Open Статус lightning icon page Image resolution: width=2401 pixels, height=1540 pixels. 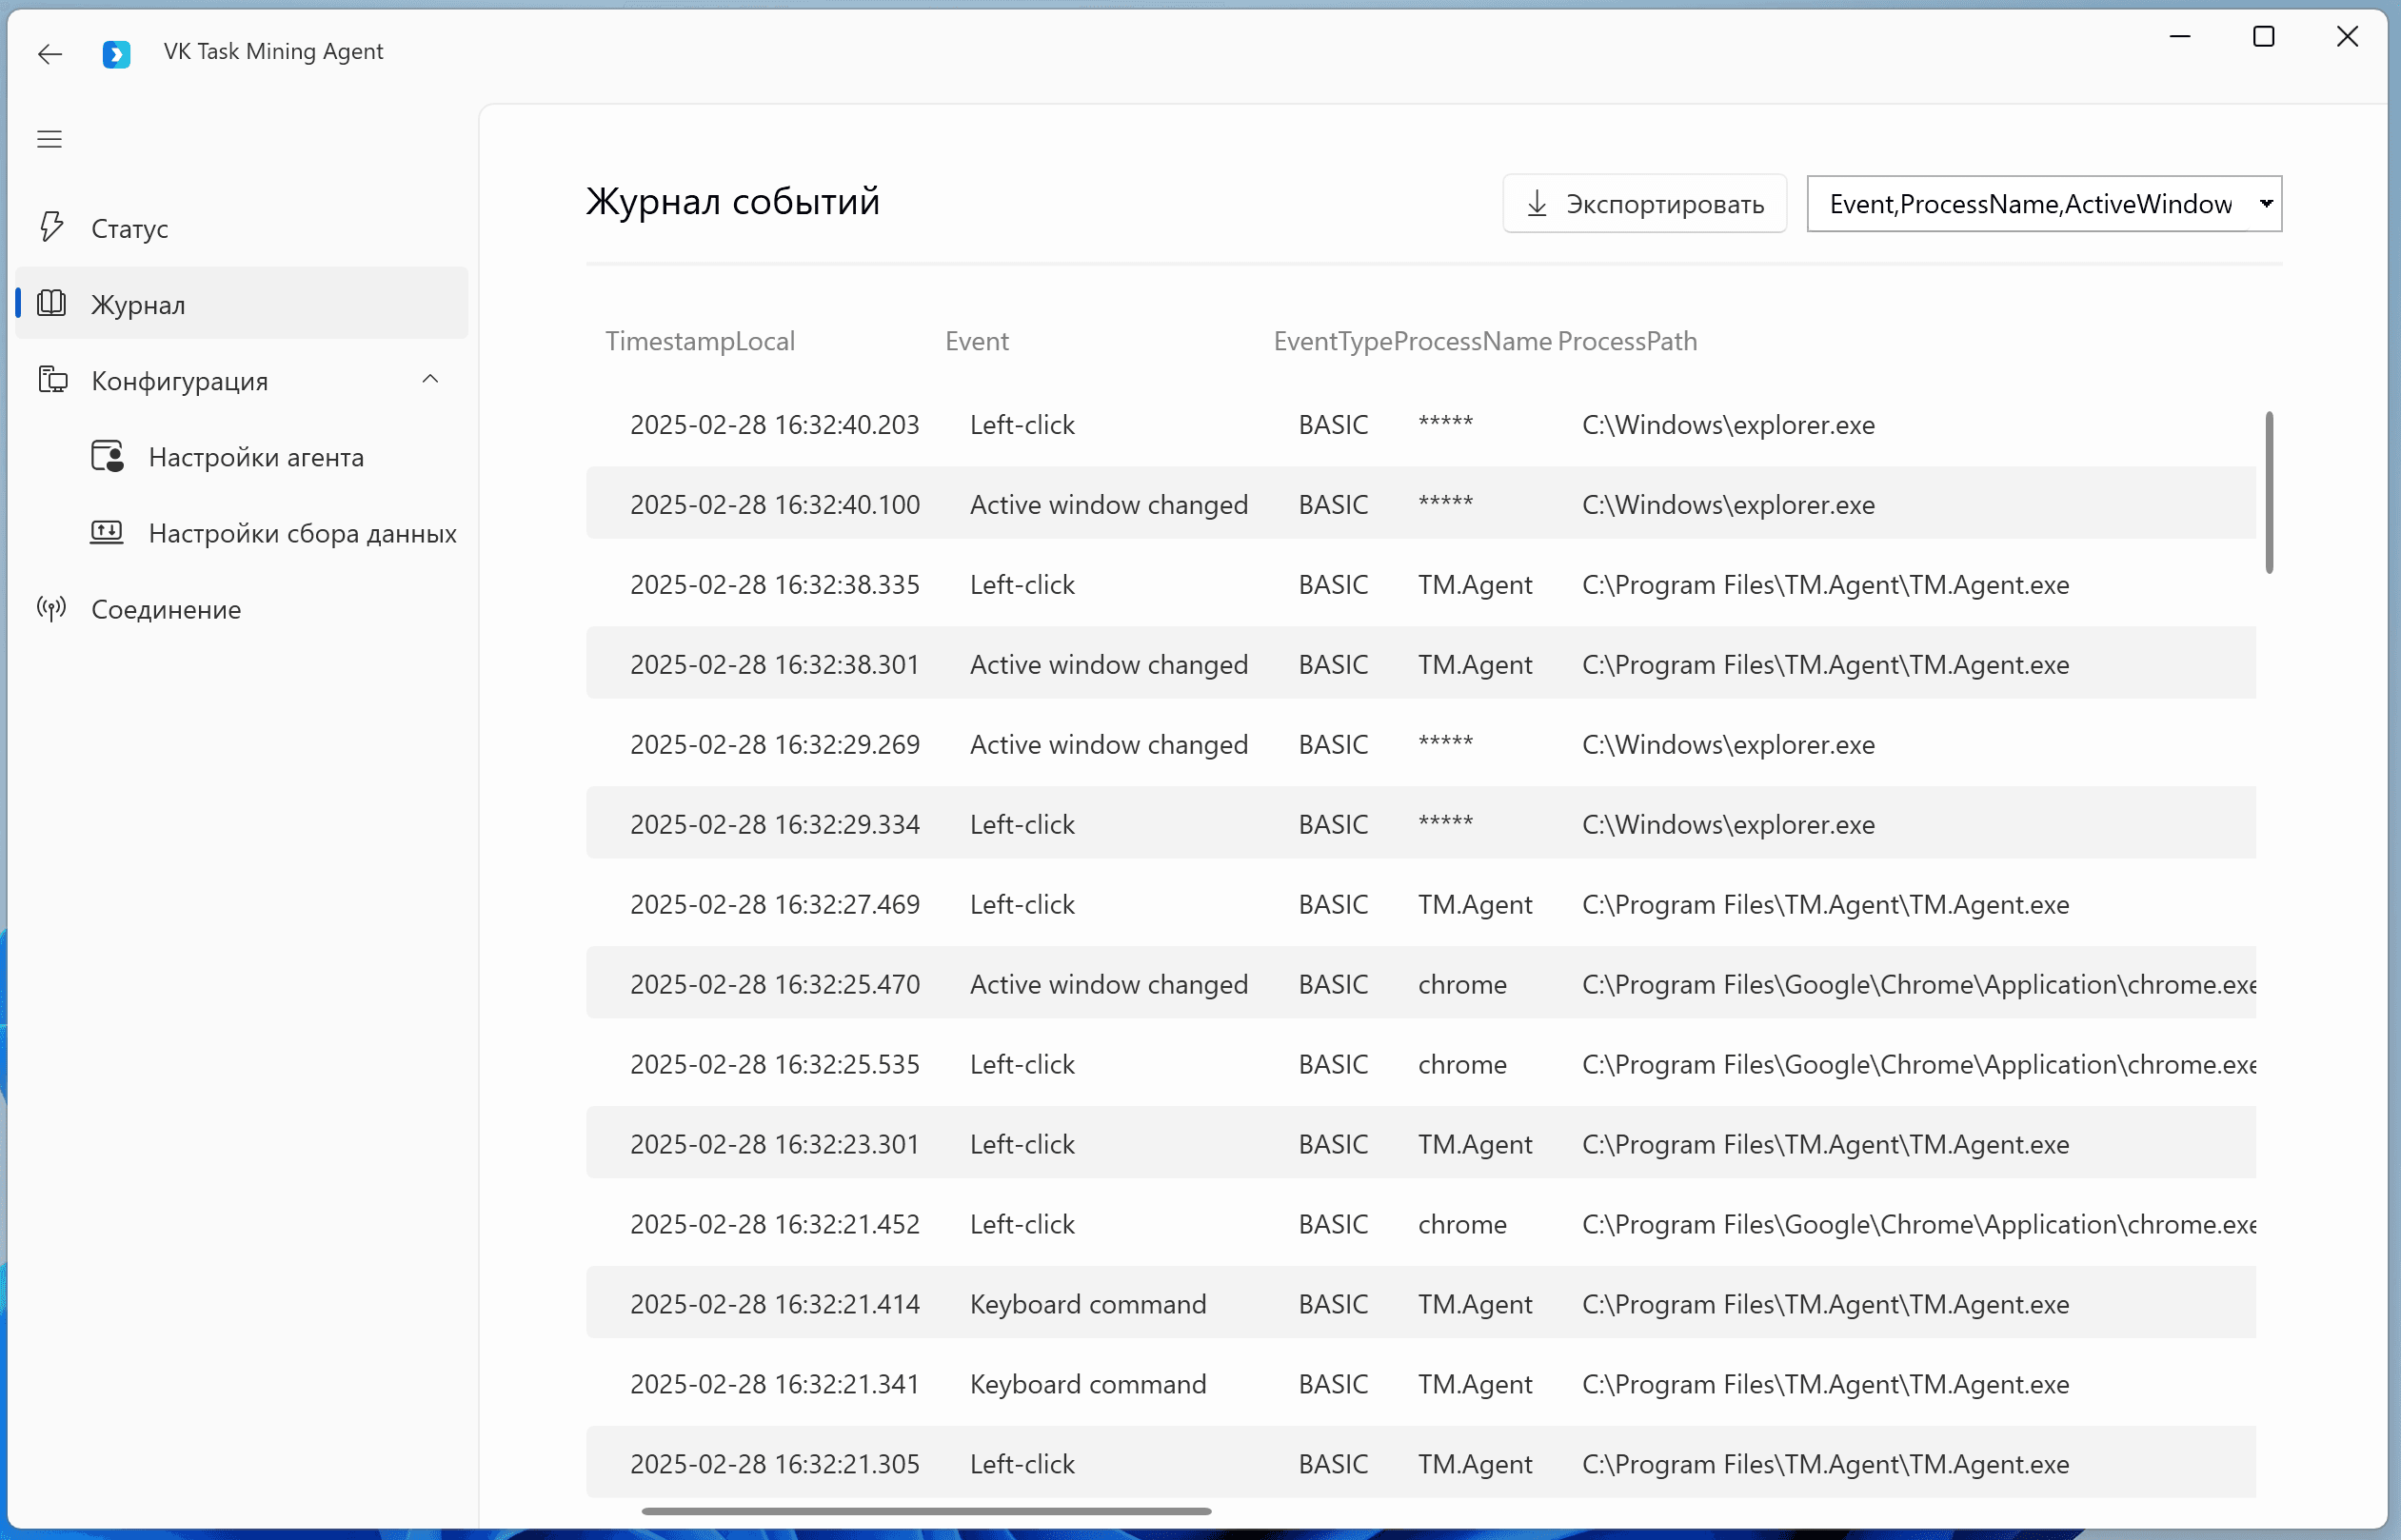[52, 227]
